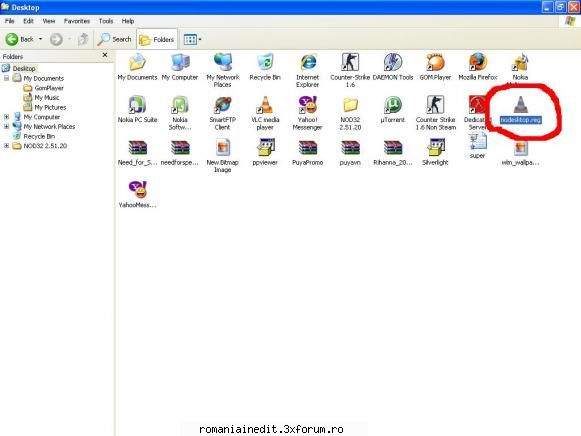Image resolution: width=581 pixels, height=436 pixels.
Task: Select My Music in folder tree
Action: pos(47,97)
